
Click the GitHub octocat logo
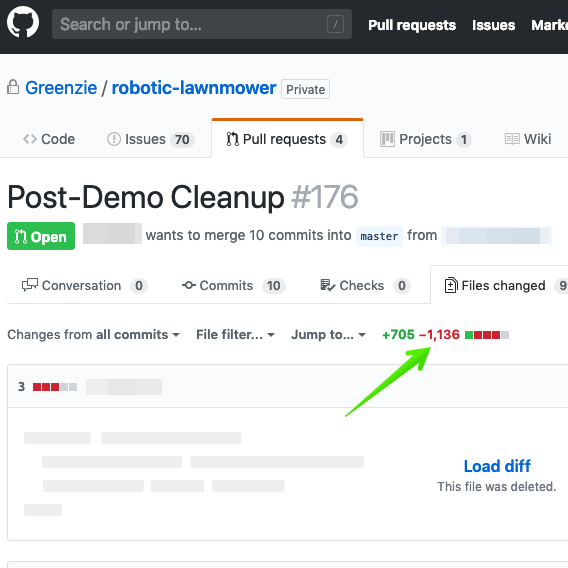23,22
